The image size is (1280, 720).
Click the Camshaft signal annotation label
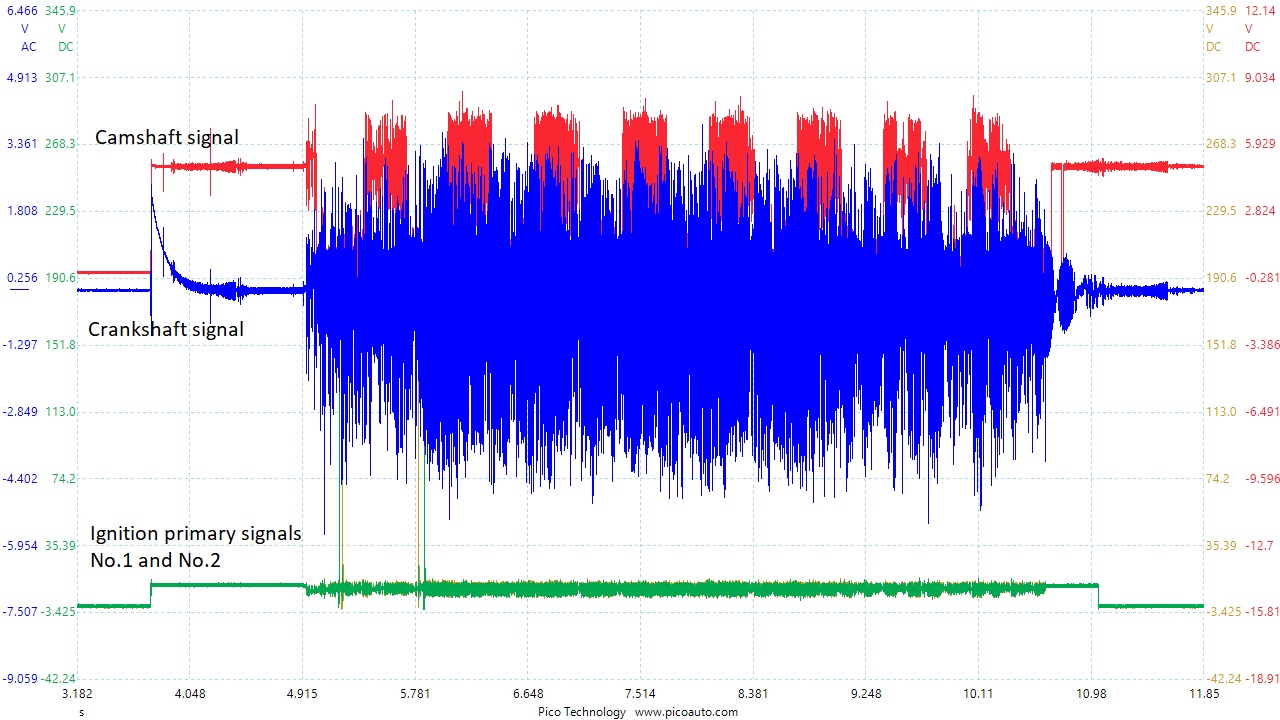[167, 138]
